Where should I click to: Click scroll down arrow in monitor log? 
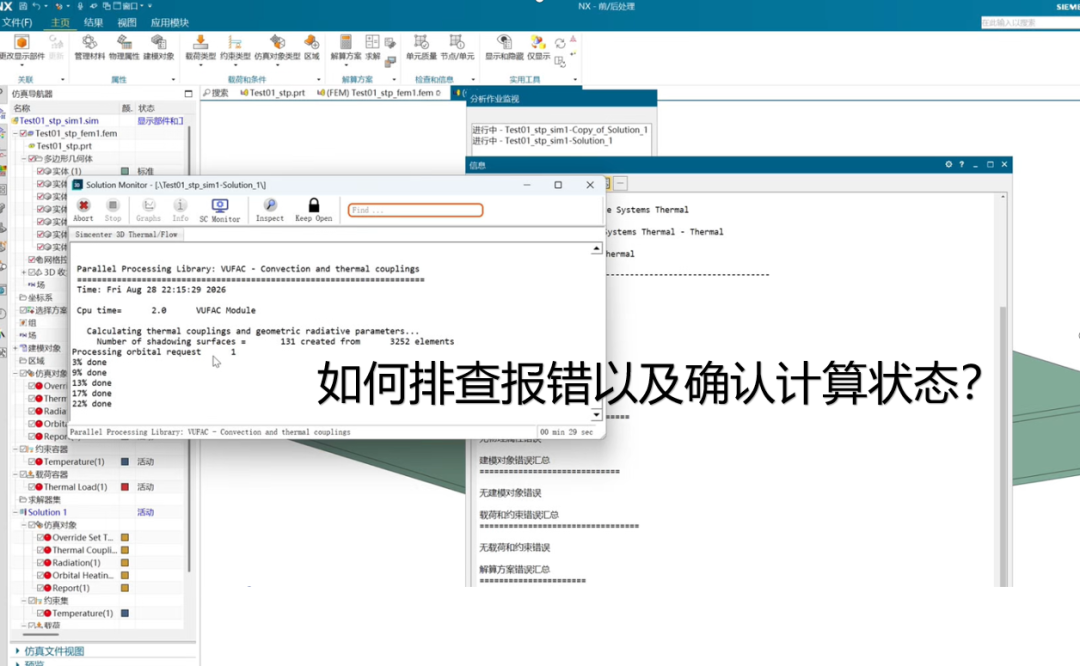coord(596,415)
